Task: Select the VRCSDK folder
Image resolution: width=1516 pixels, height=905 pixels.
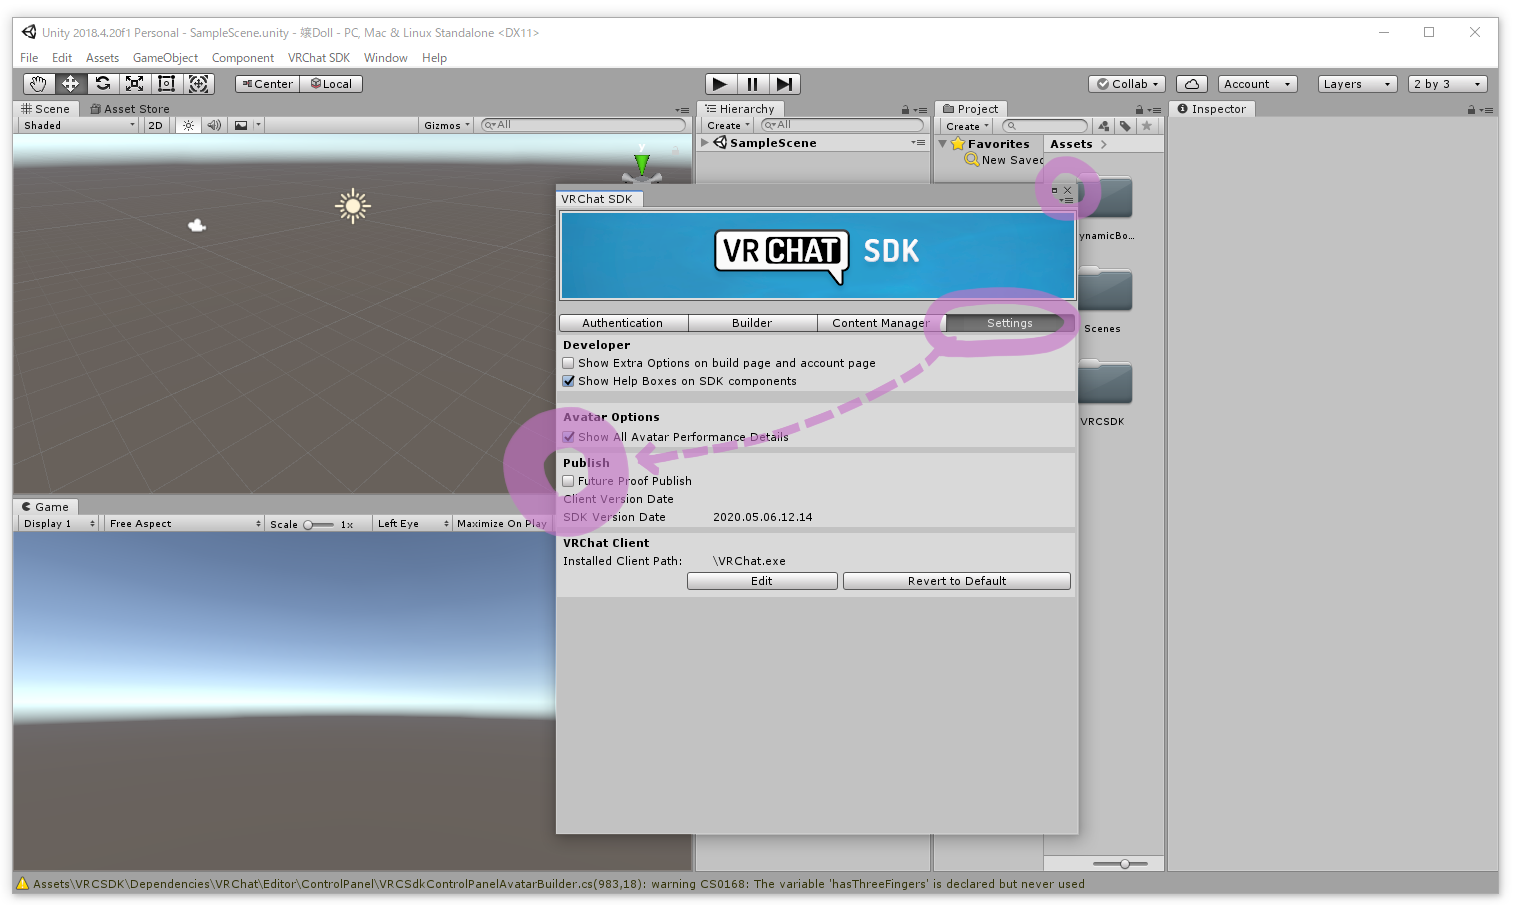Action: pos(1105,393)
